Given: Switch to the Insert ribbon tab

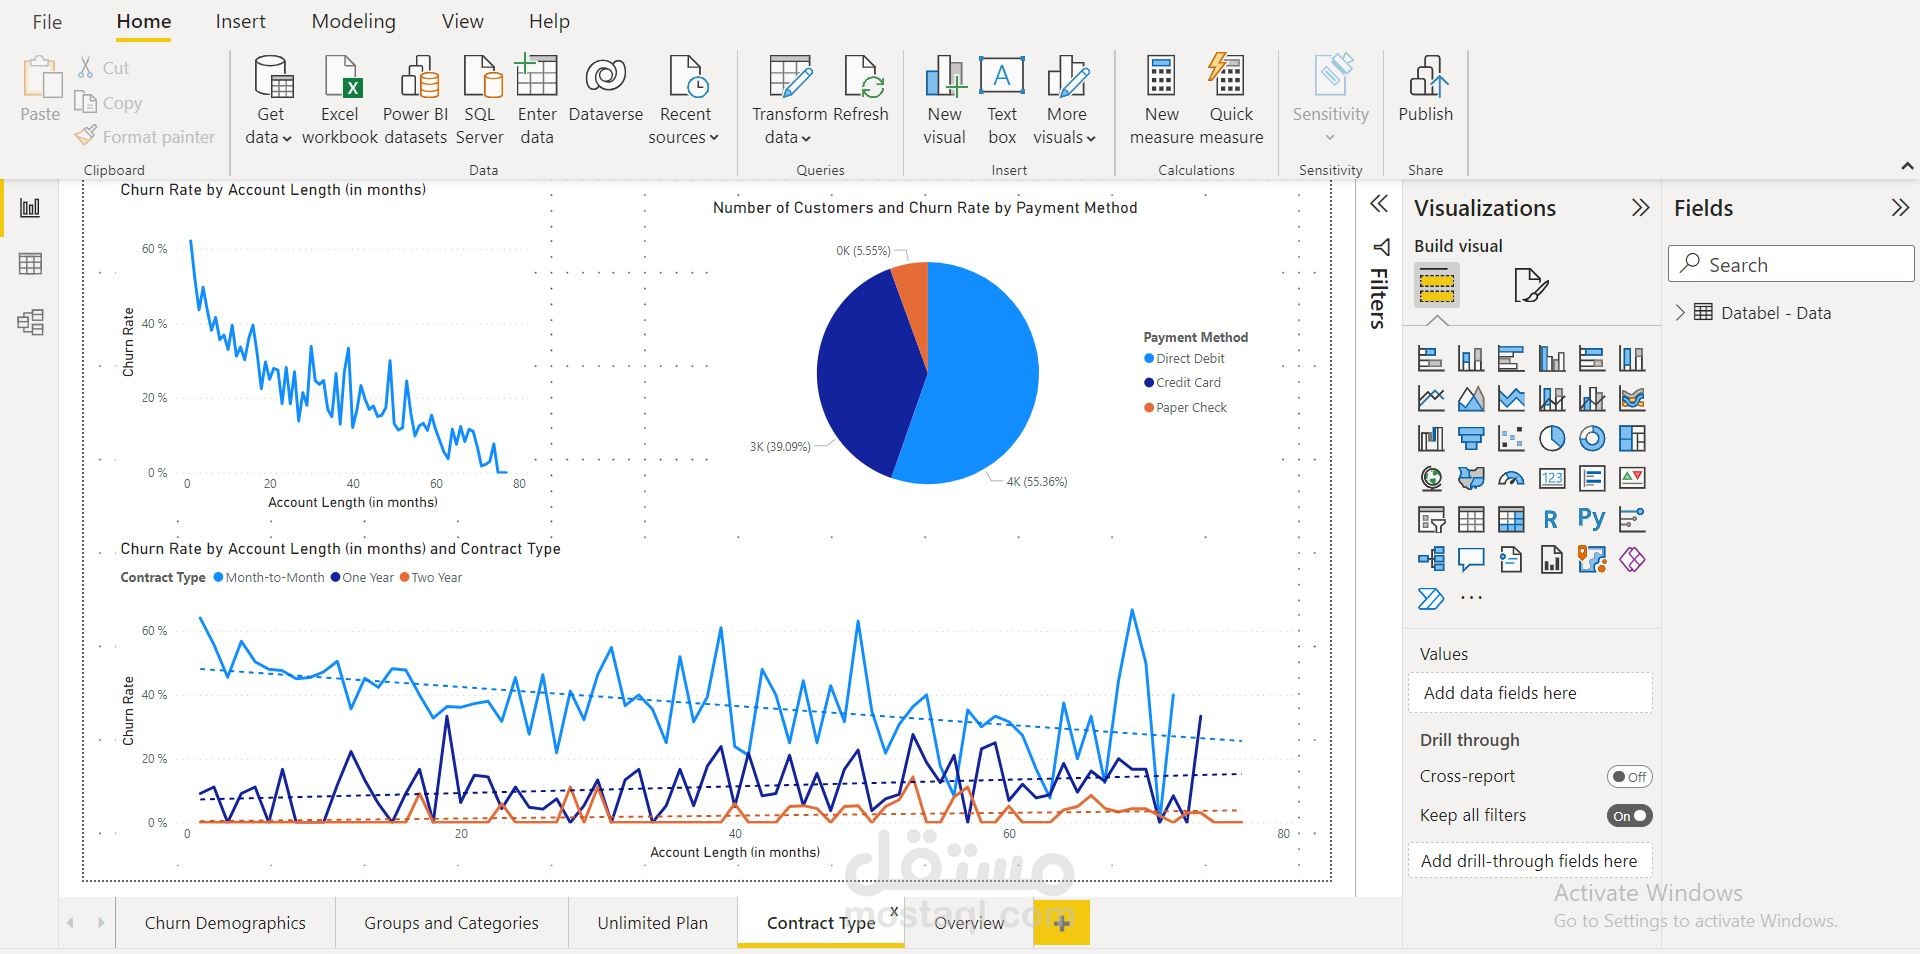Looking at the screenshot, I should coord(240,22).
